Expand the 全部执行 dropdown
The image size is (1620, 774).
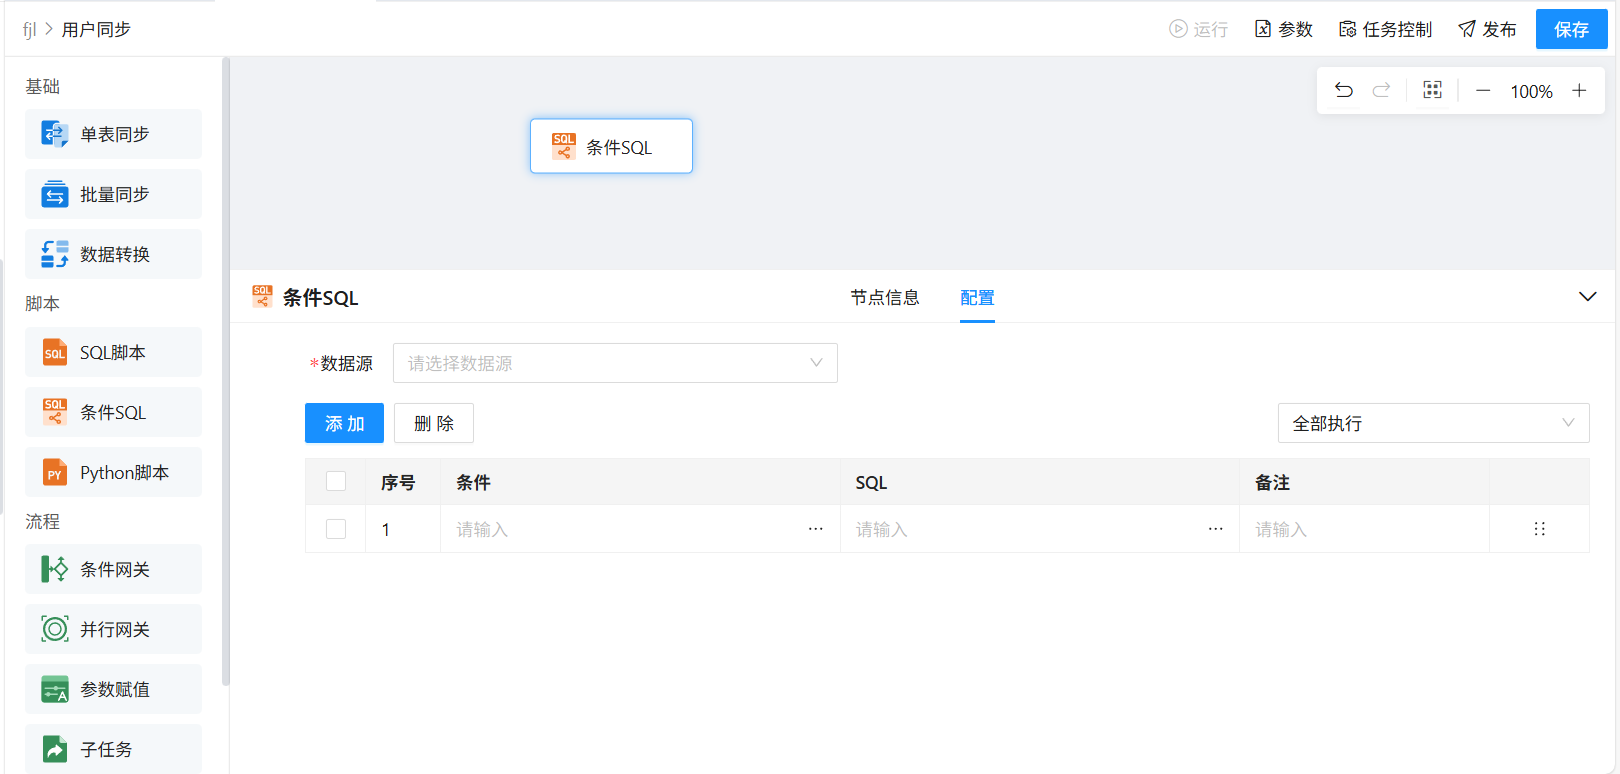tap(1432, 424)
